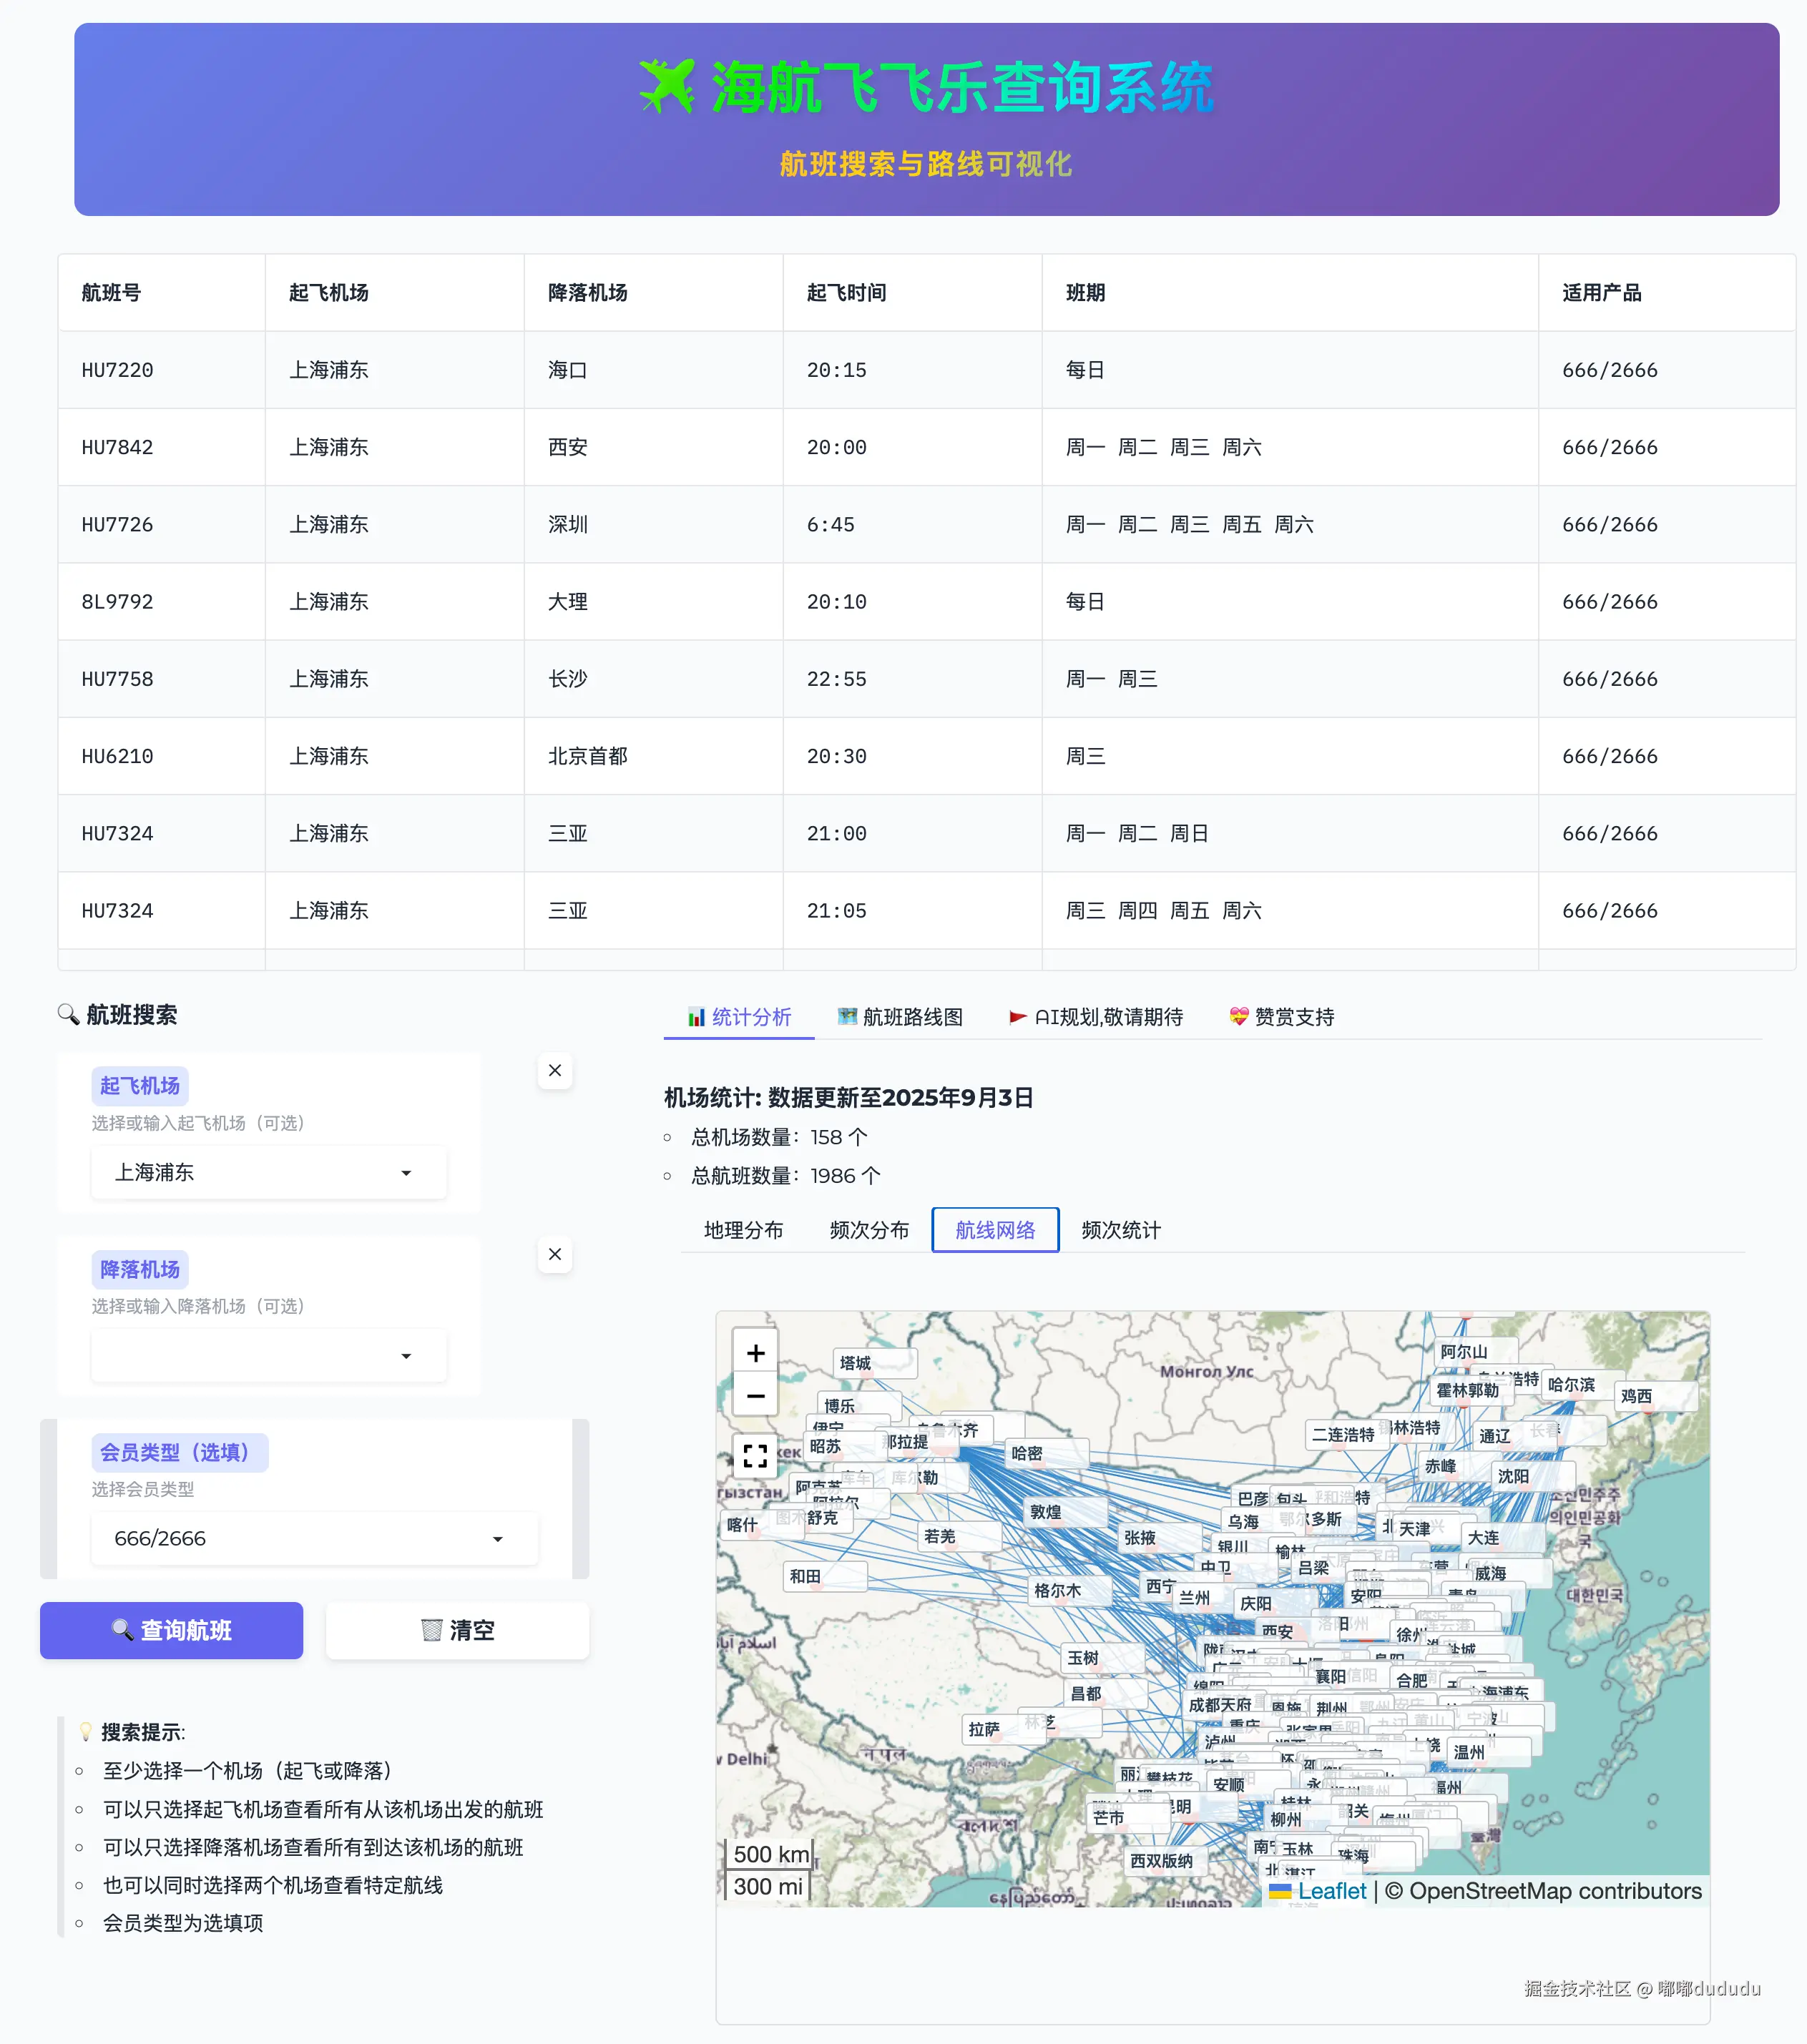1807x2044 pixels.
Task: Select the 地理分布 sub-tab
Action: [743, 1230]
